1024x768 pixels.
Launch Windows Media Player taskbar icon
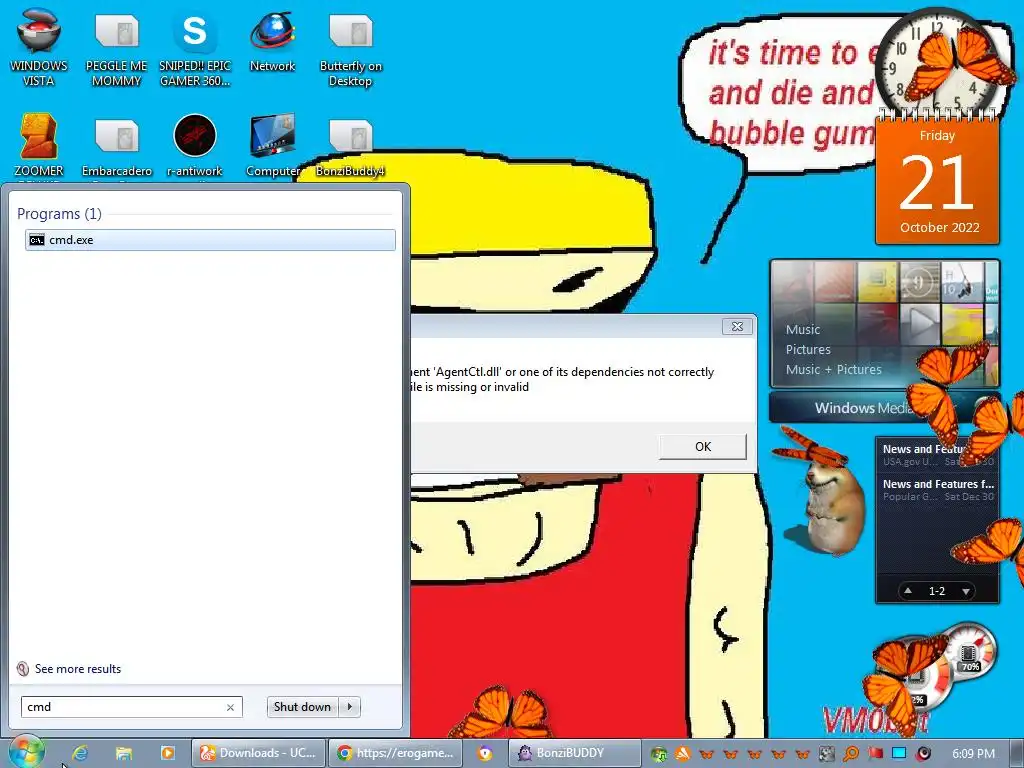pos(168,753)
